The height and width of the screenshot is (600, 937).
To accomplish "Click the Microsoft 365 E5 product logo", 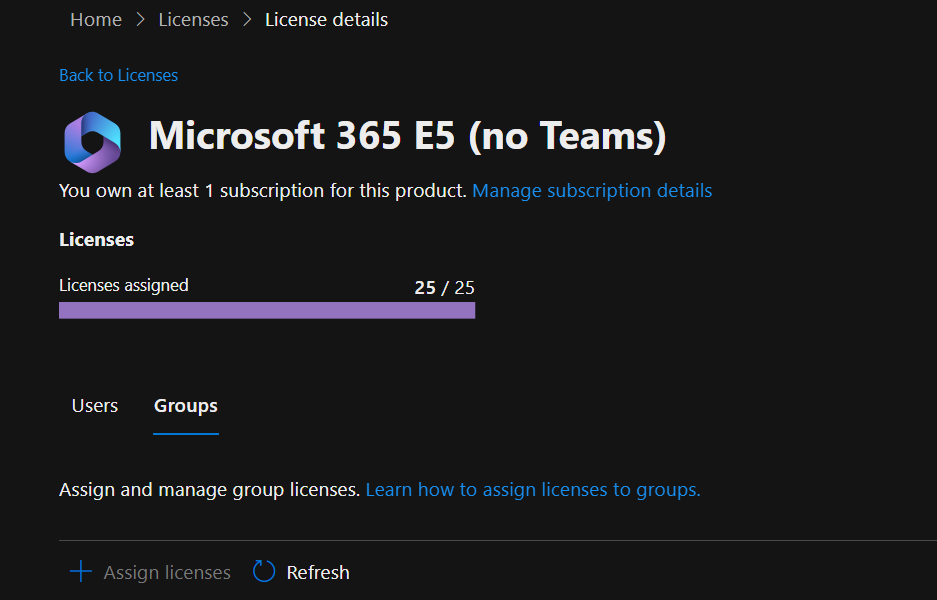I will (x=91, y=142).
